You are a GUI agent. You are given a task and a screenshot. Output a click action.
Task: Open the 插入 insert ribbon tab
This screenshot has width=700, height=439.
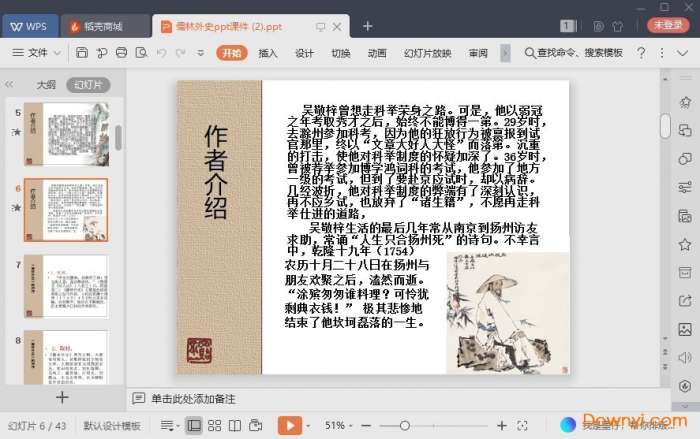[x=268, y=53]
